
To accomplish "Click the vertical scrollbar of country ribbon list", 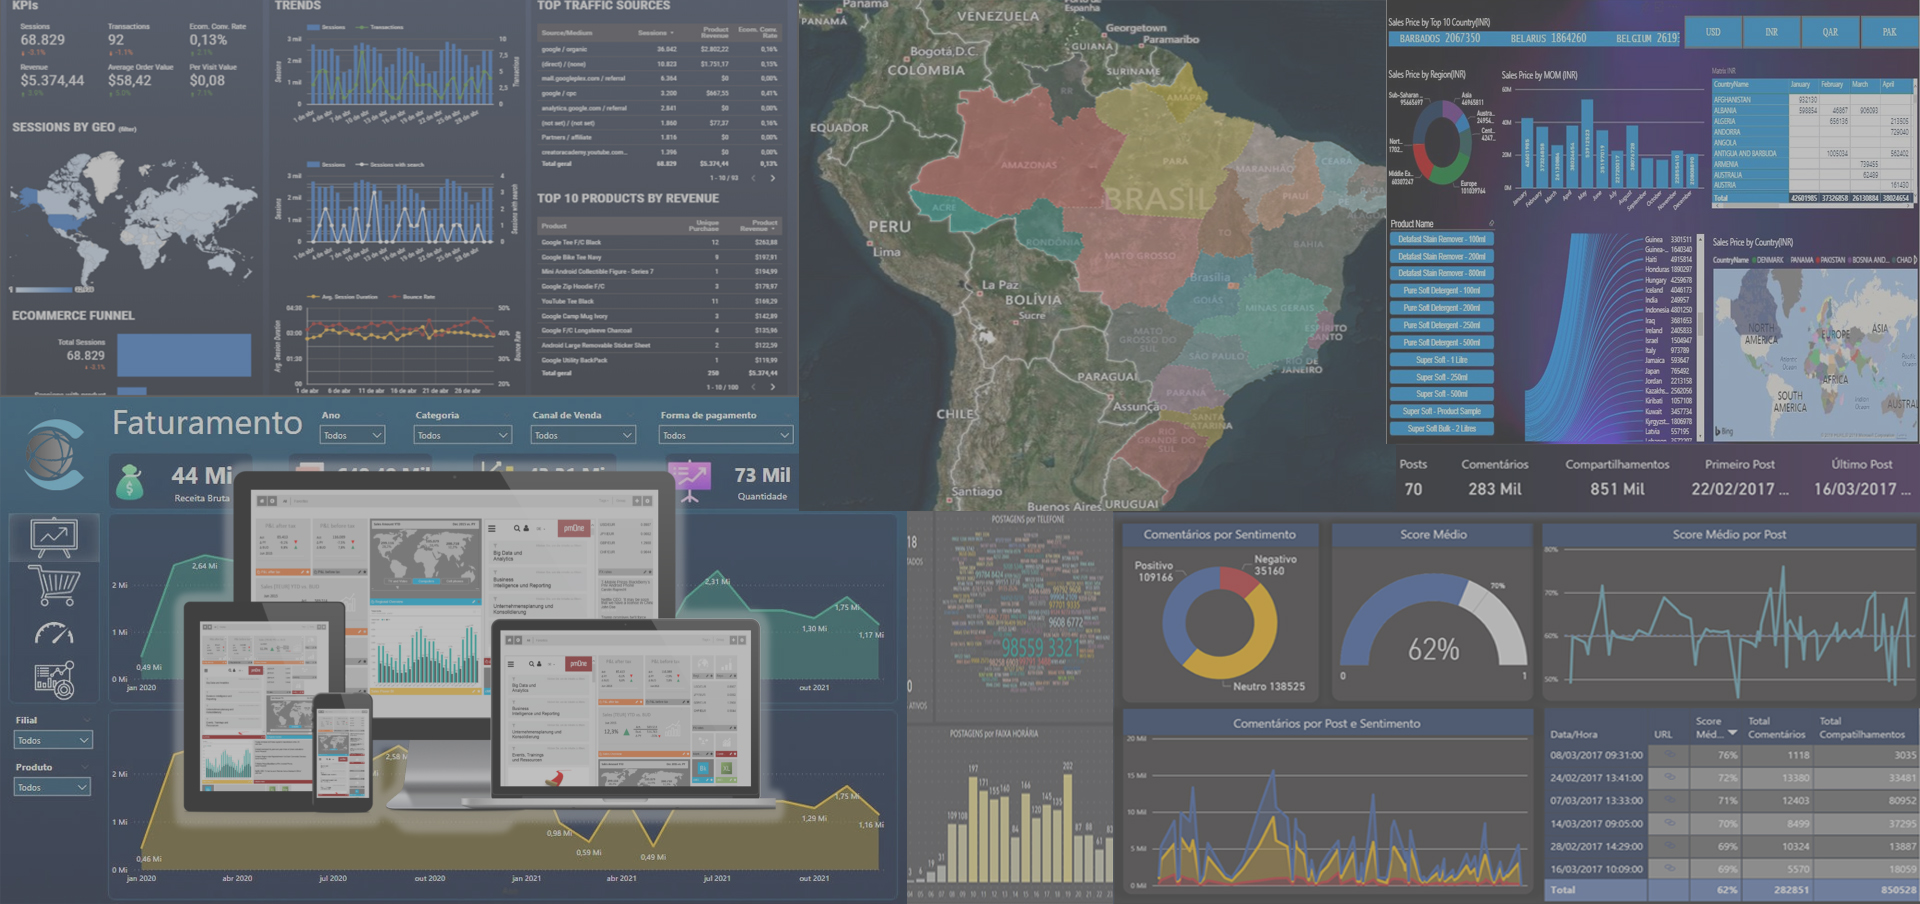I will (x=1698, y=337).
